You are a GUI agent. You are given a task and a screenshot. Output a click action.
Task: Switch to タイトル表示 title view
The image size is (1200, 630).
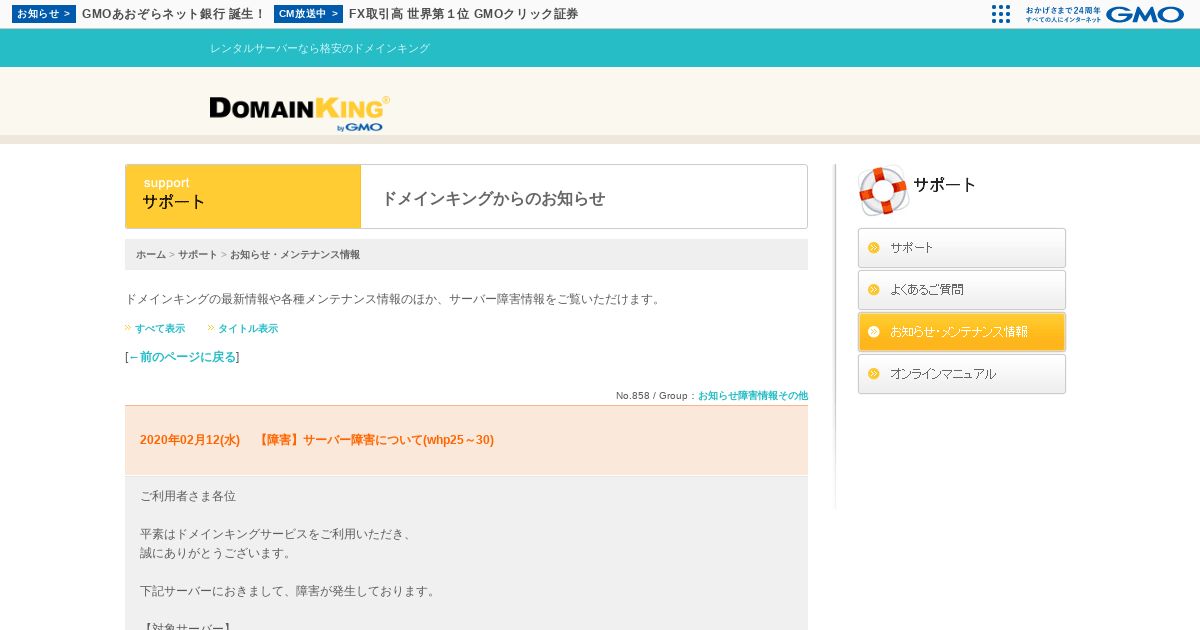pyautogui.click(x=248, y=328)
